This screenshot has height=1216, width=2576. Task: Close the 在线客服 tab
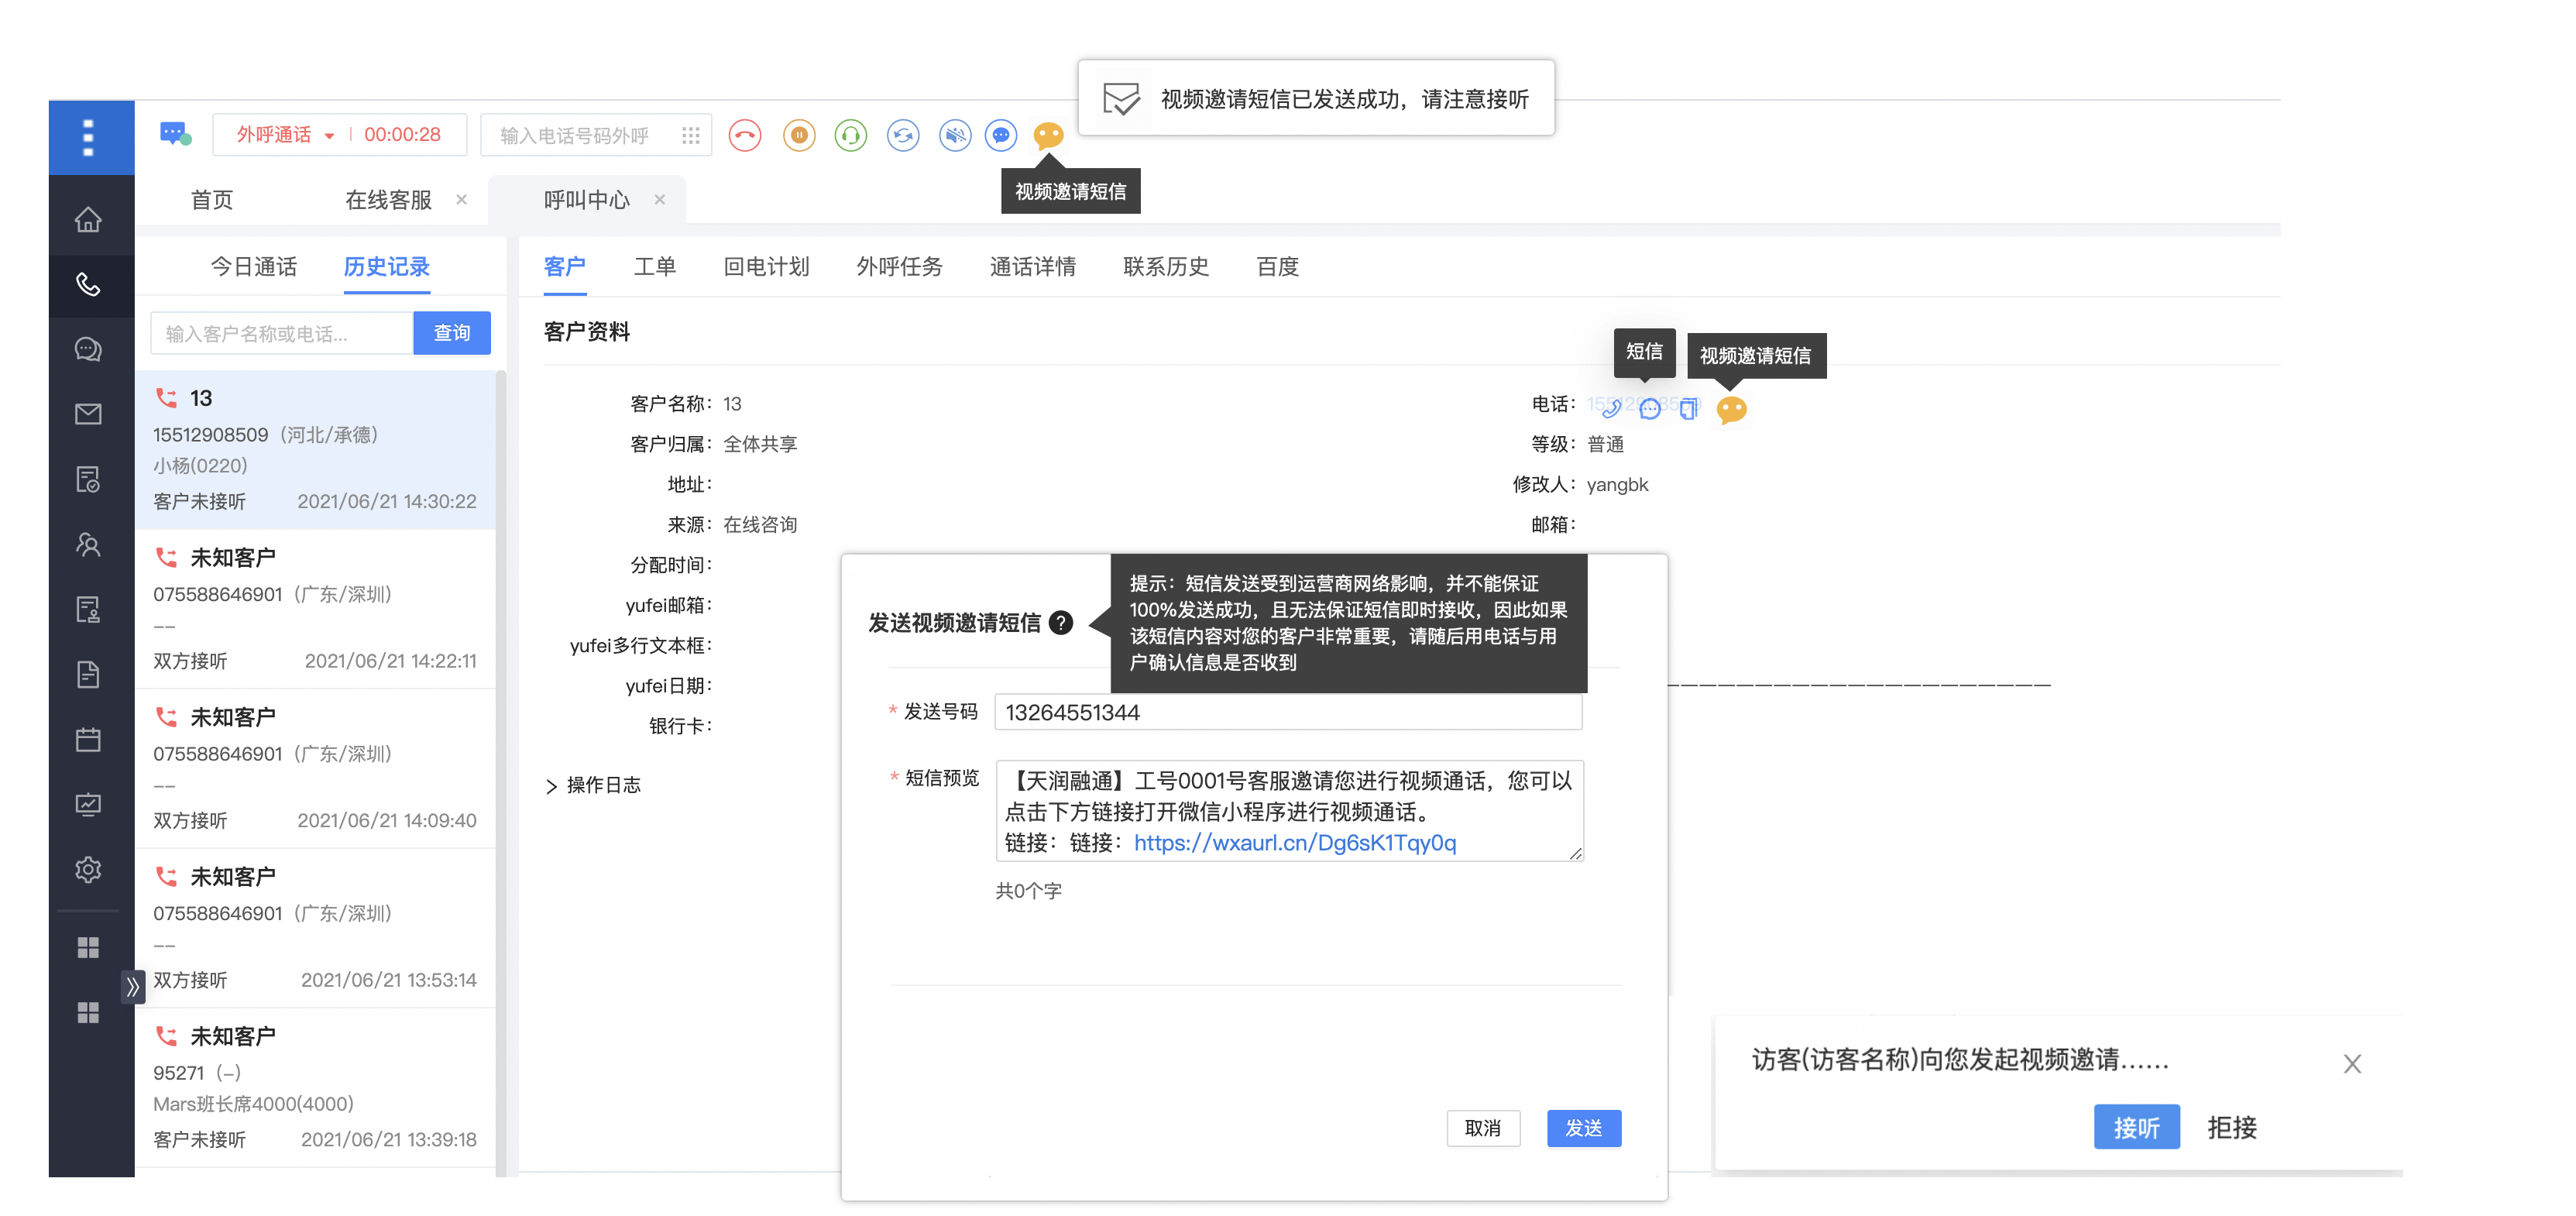click(461, 199)
